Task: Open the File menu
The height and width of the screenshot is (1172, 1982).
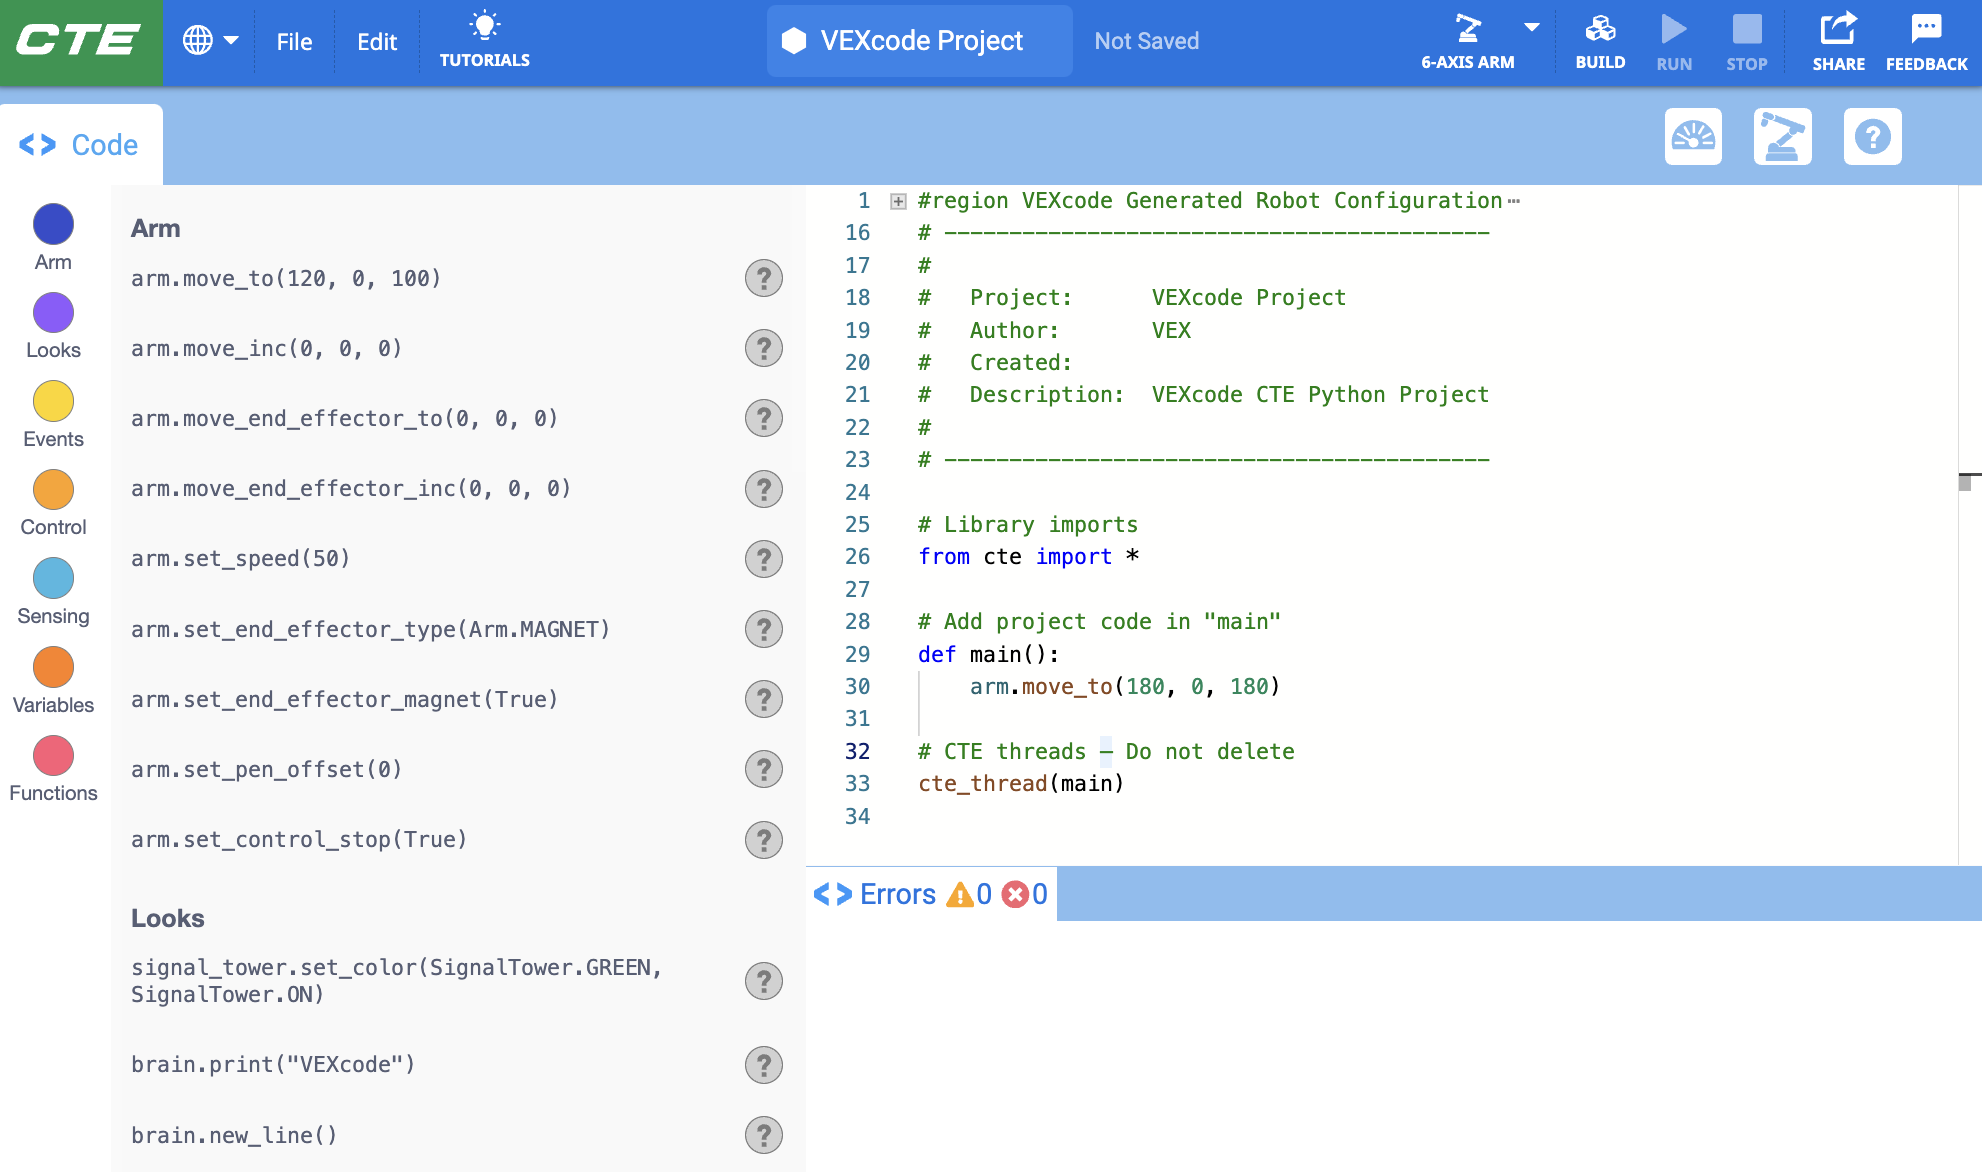Action: [294, 41]
